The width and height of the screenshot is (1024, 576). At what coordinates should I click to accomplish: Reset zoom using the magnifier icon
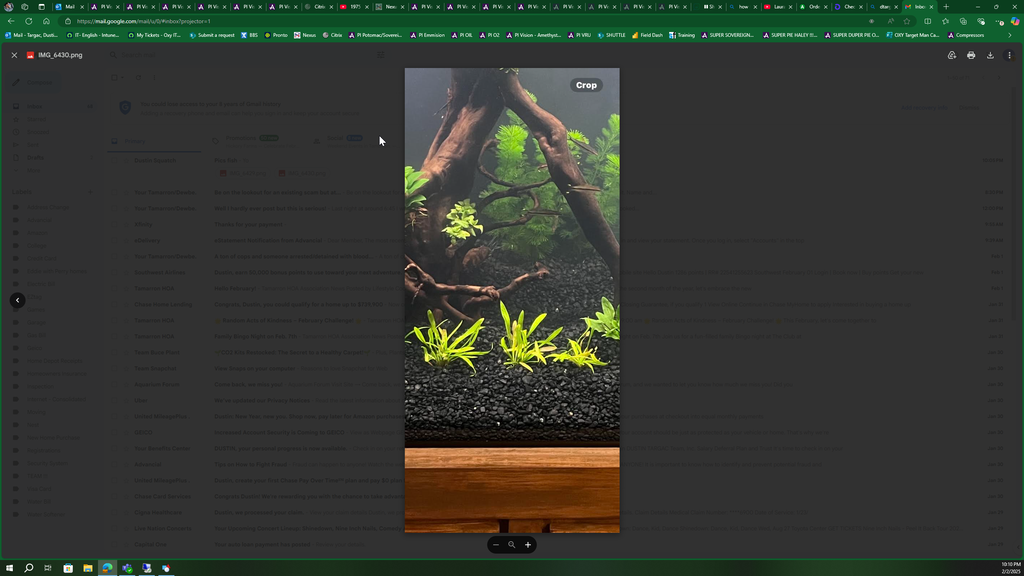511,545
